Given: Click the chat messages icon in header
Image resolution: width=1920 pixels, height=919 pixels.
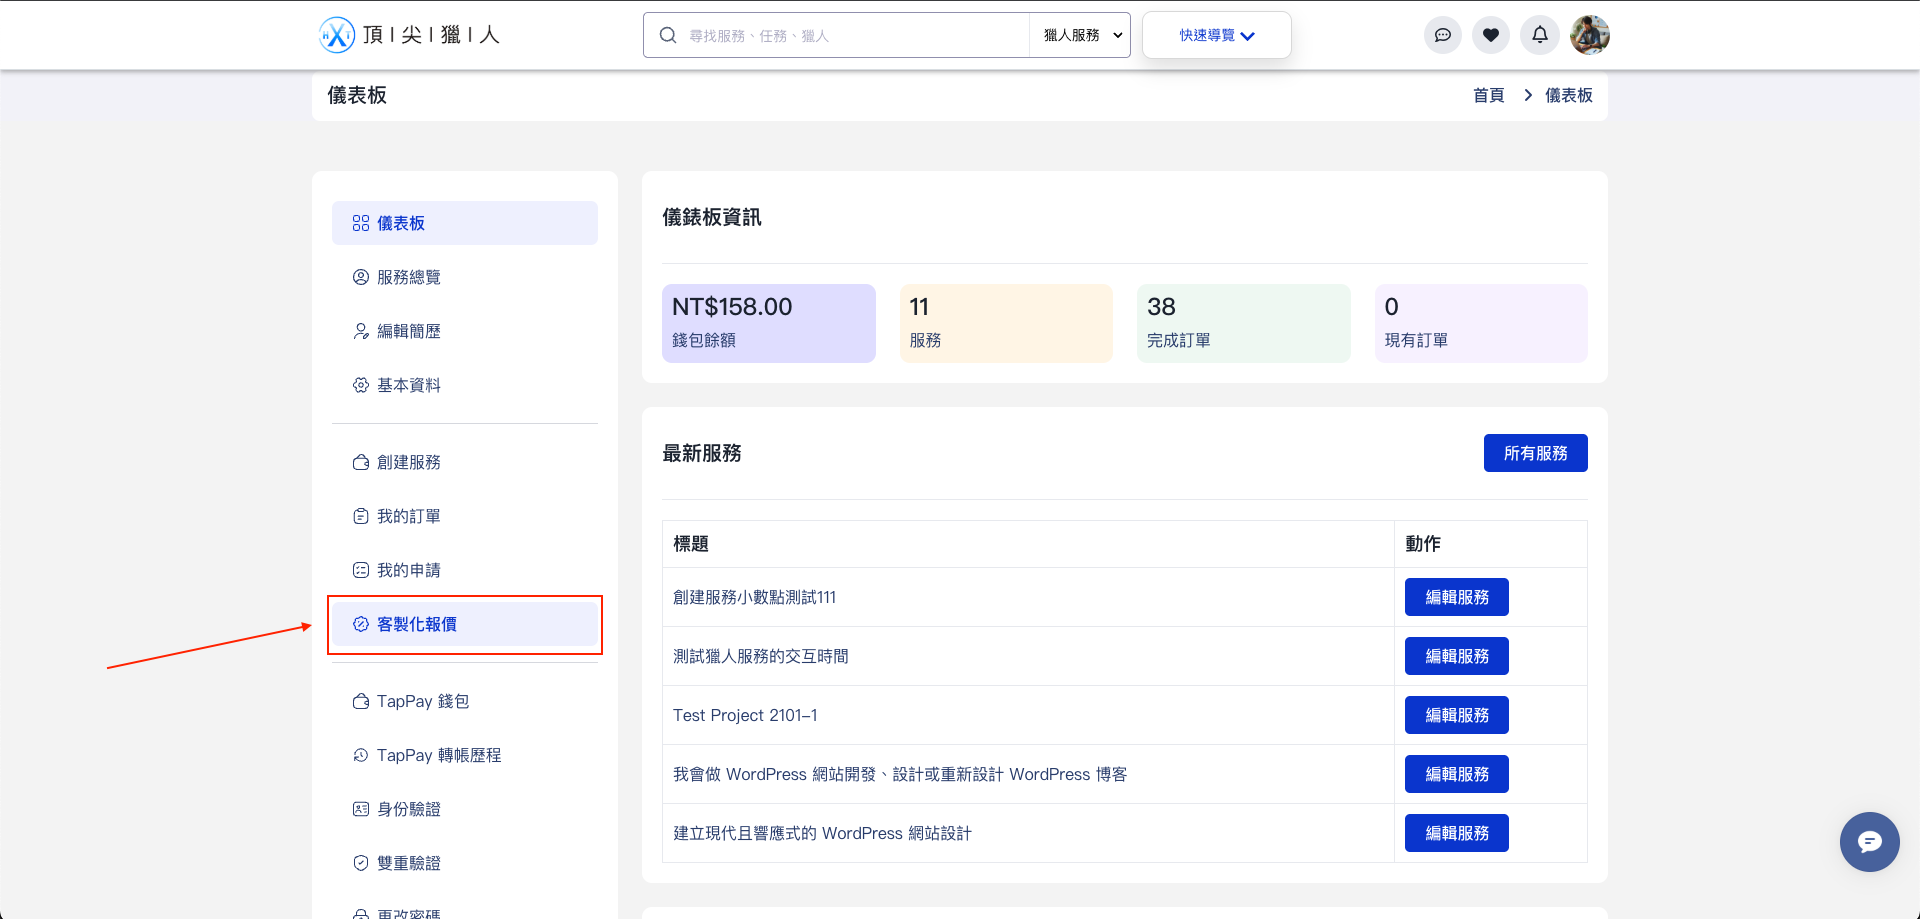Looking at the screenshot, I should click(x=1442, y=35).
